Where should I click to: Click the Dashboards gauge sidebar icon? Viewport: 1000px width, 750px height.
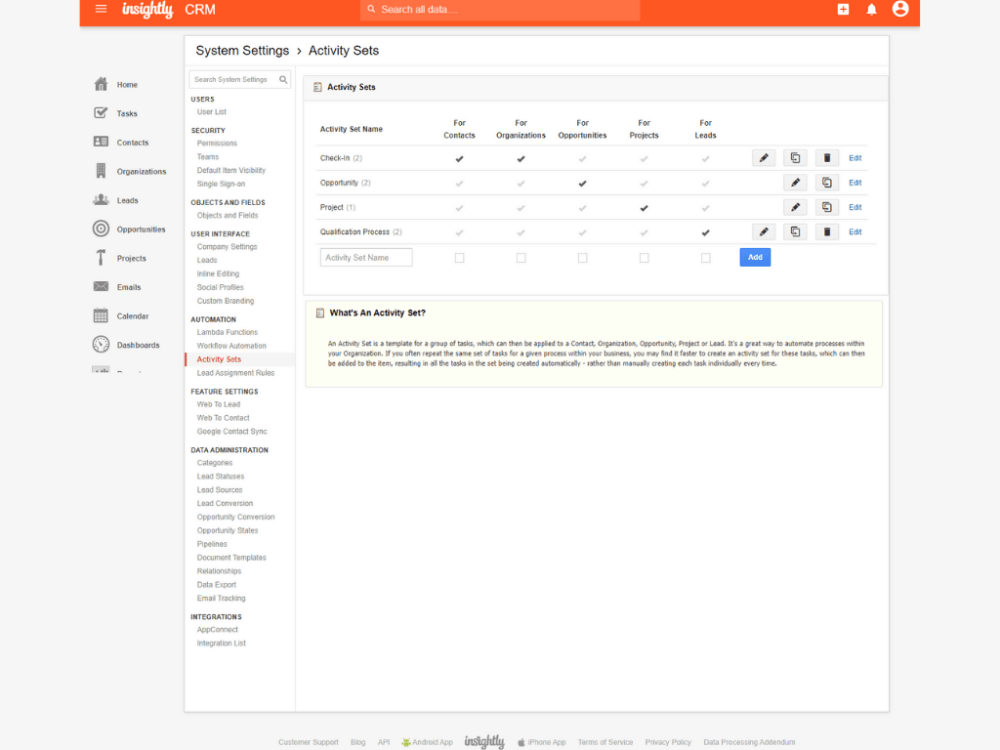101,344
